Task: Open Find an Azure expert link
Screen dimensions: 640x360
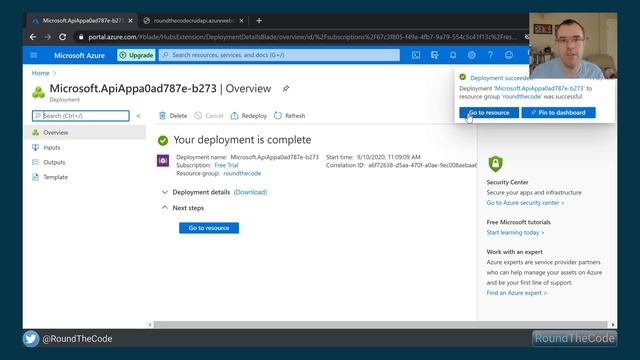Action: click(x=516, y=293)
